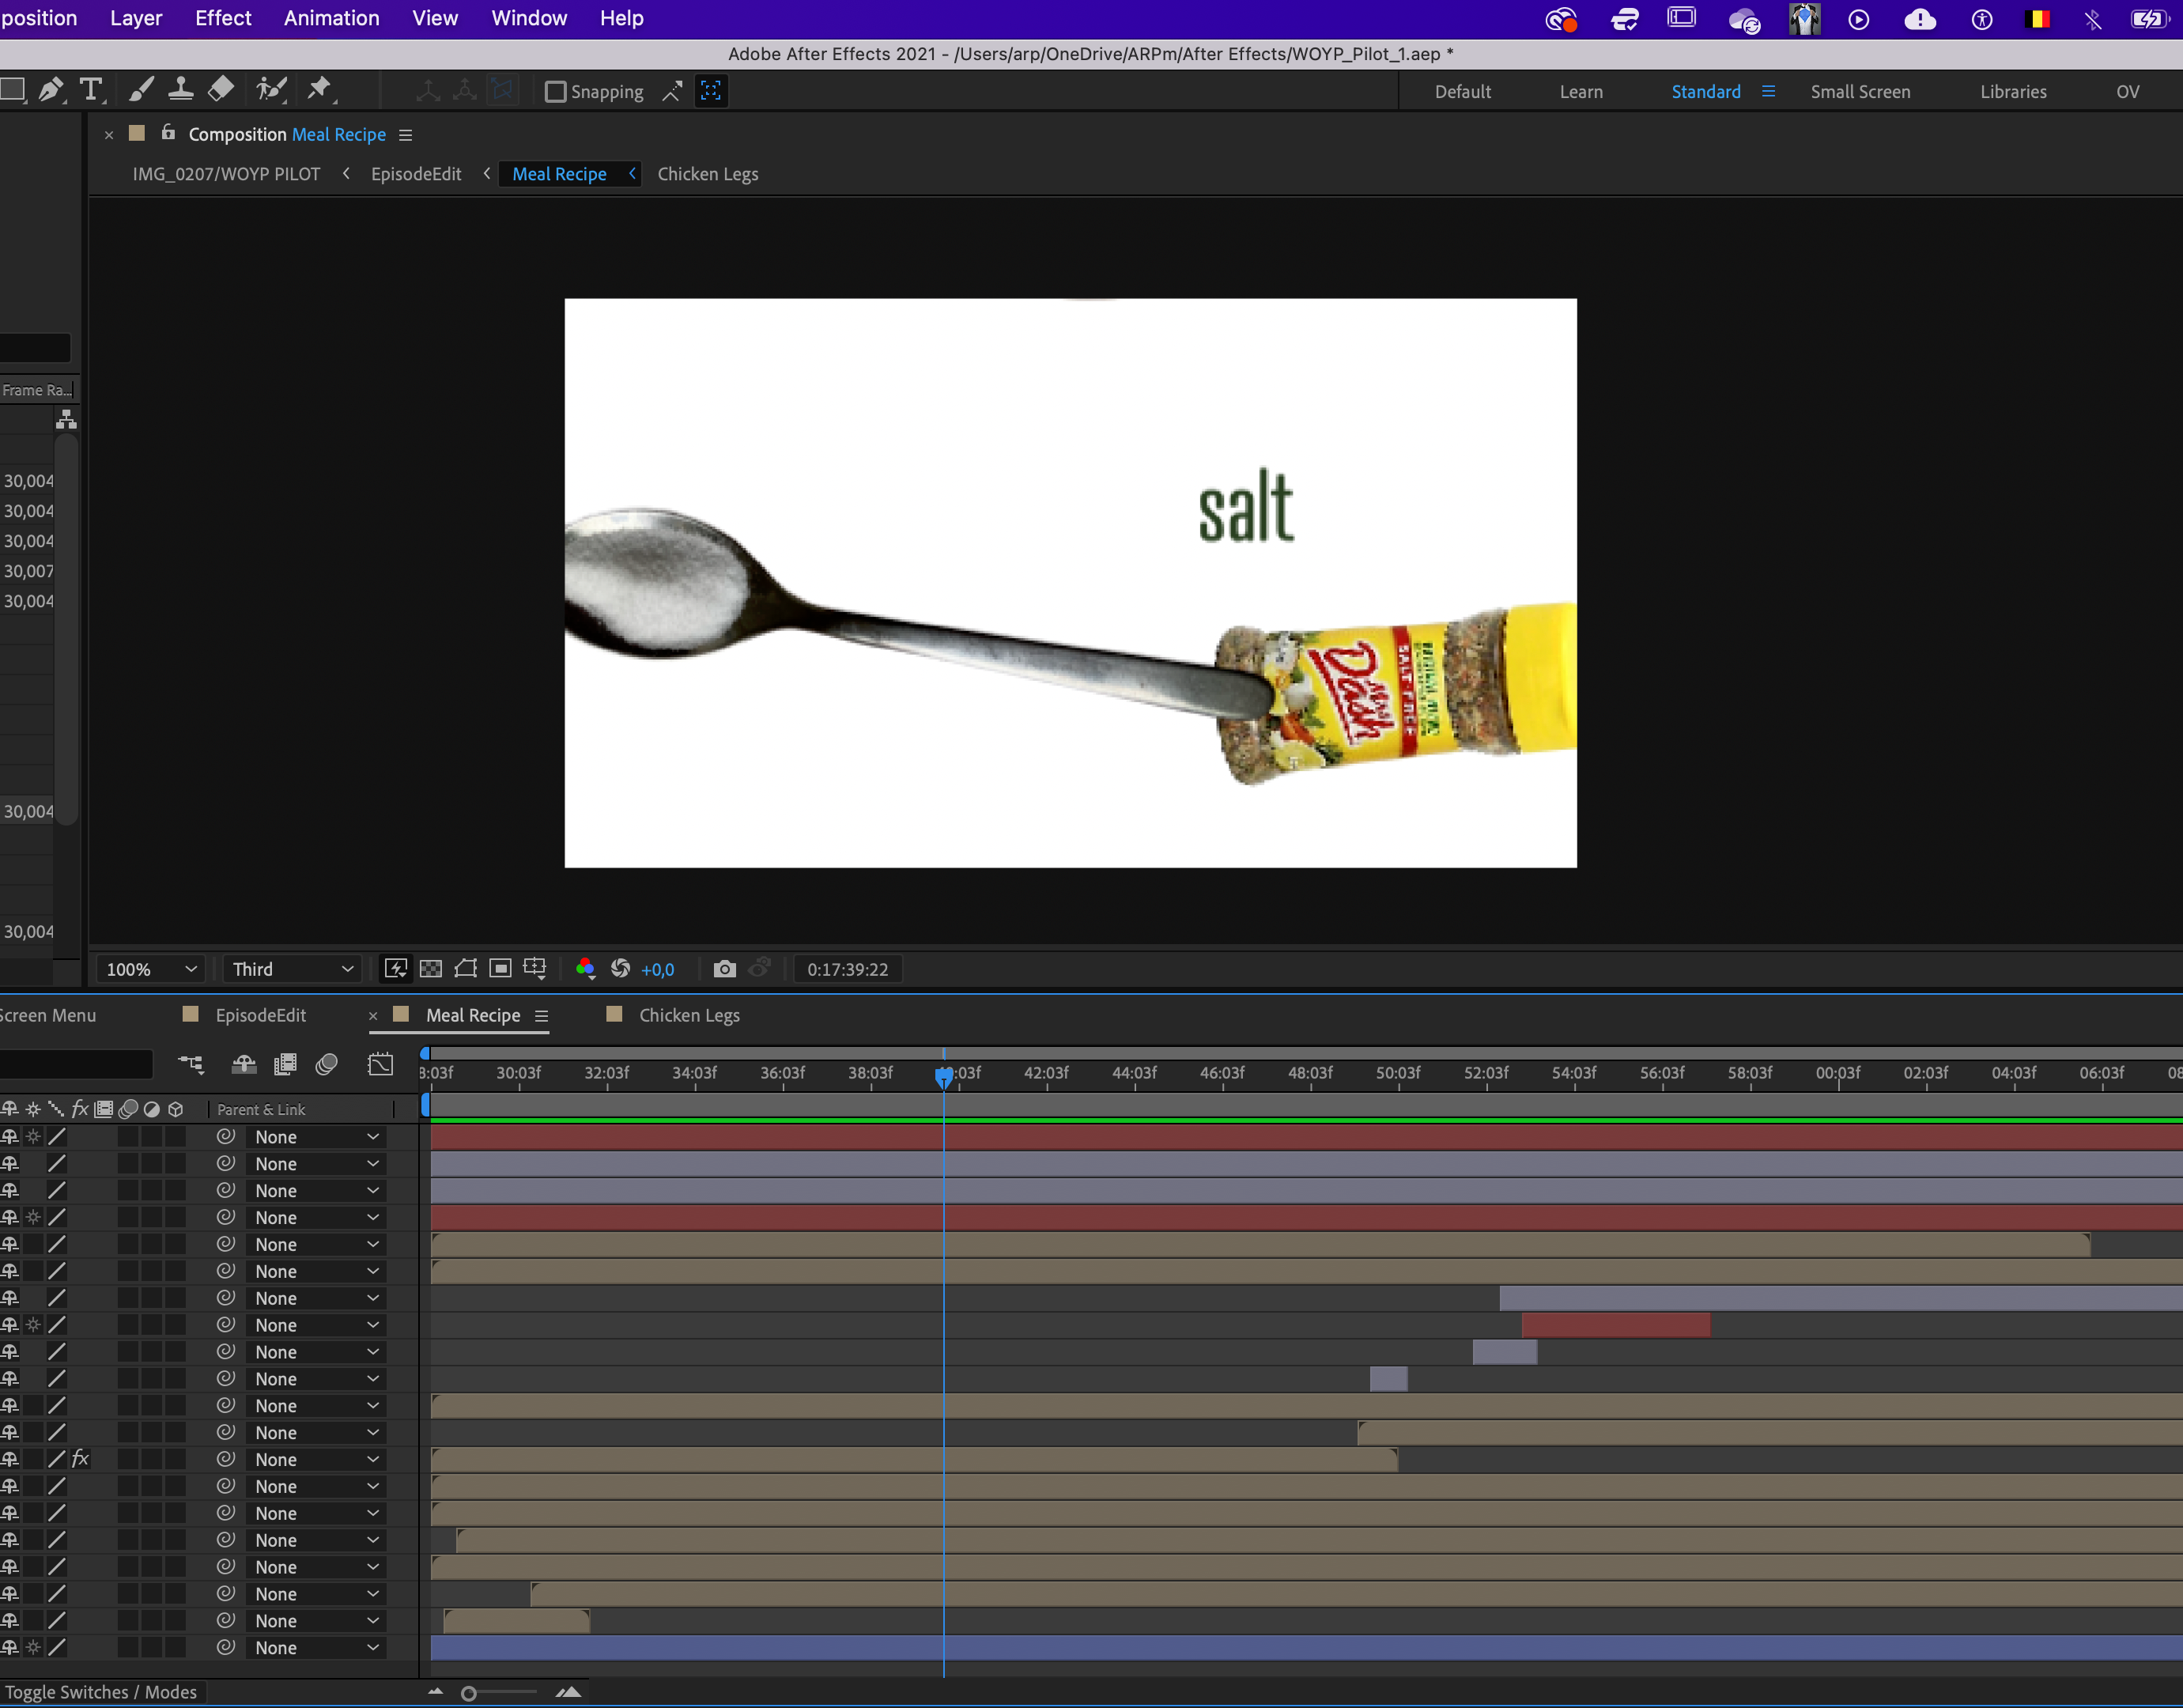Open the composition mini-flowchart in the timeline

click(191, 1064)
